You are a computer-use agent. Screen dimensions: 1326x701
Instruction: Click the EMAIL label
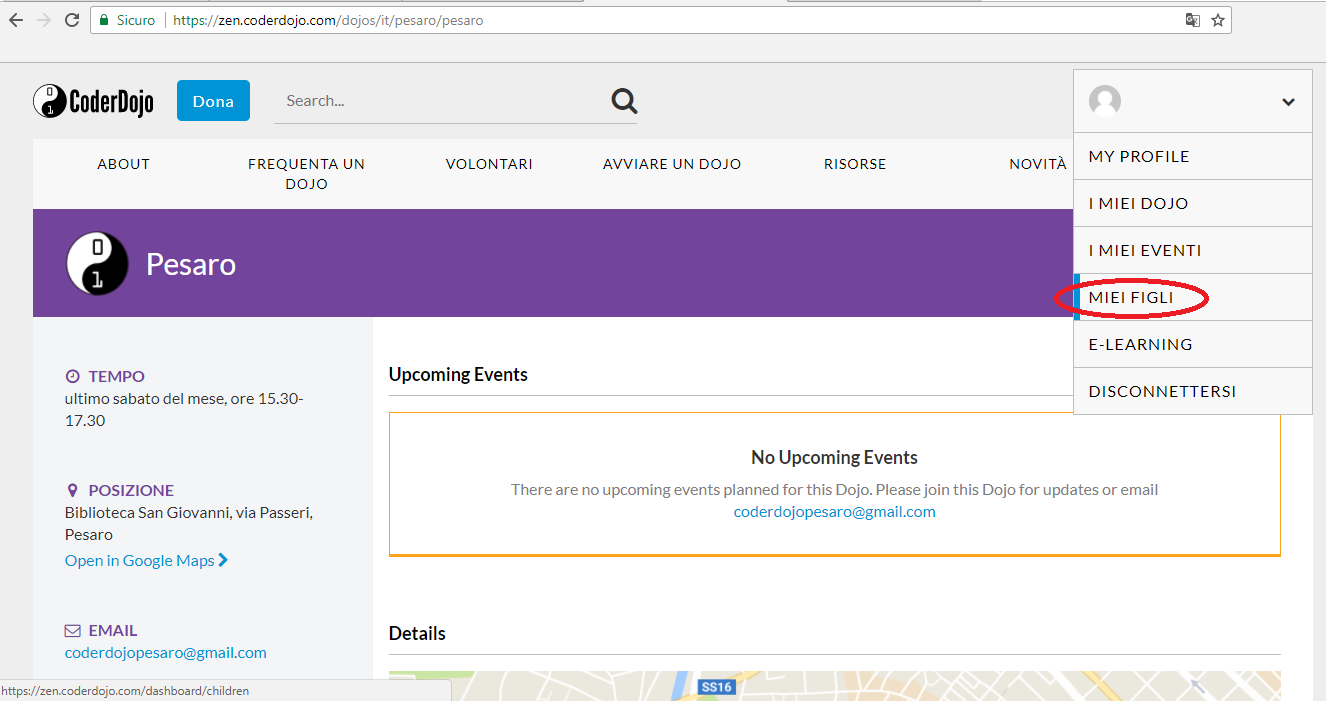[113, 631]
